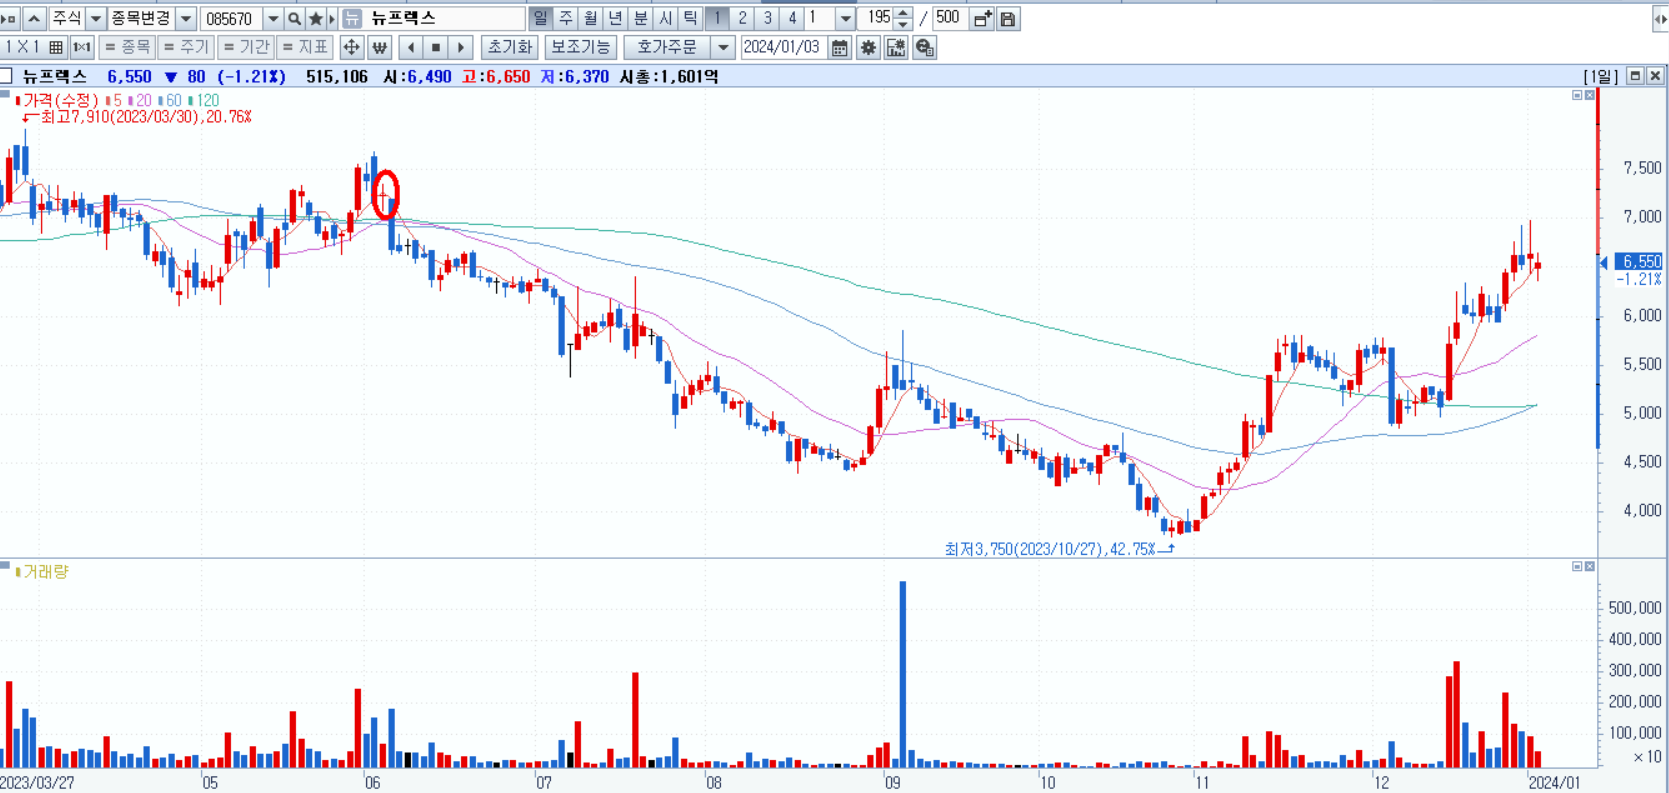Select monthly 월 period tab
The image size is (1669, 793).
(x=591, y=18)
